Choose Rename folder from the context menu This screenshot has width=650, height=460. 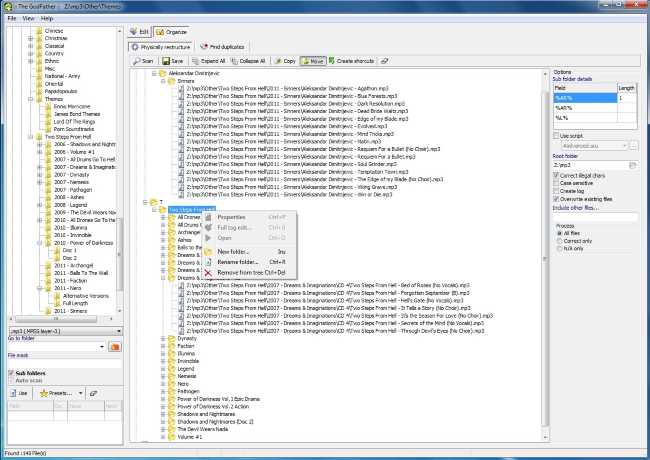tap(245, 261)
